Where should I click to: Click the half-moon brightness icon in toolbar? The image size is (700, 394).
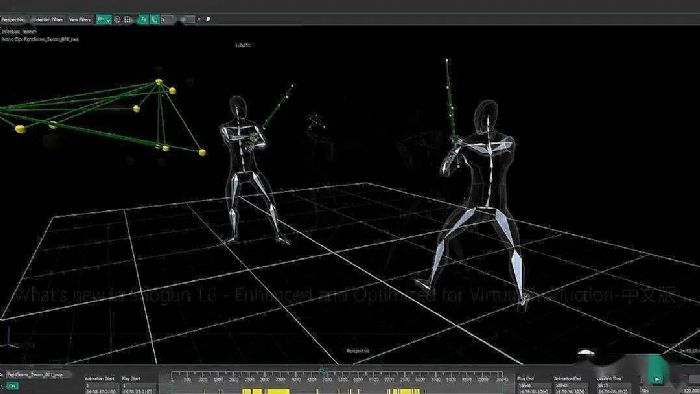208,20
